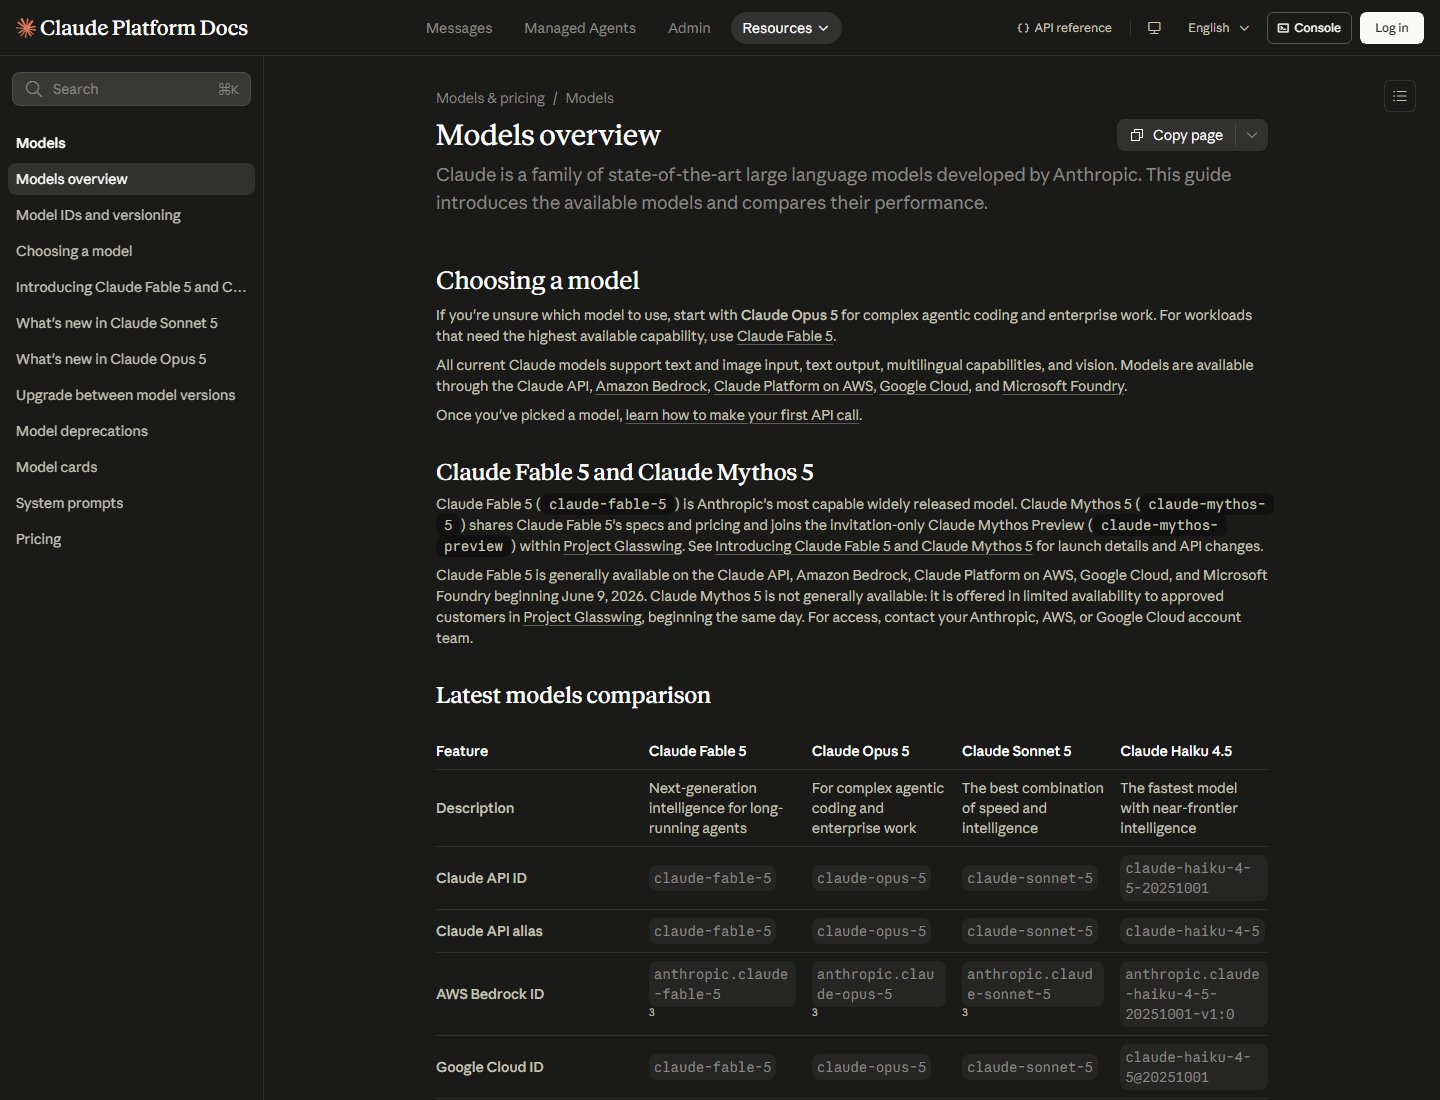Click the Log in button

[1391, 28]
